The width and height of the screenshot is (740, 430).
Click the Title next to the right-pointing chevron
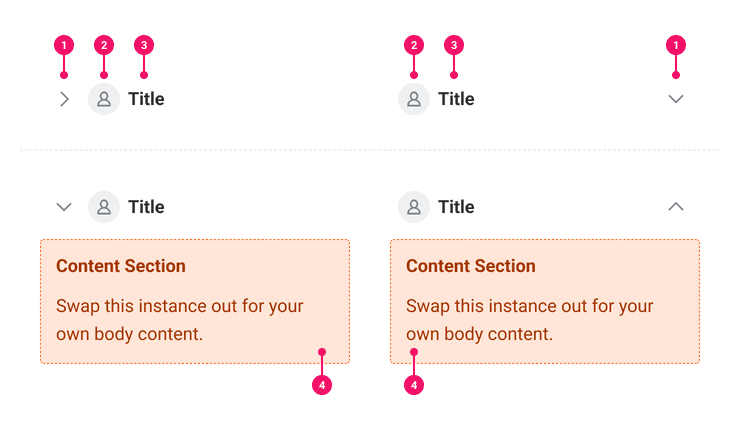[x=146, y=99]
